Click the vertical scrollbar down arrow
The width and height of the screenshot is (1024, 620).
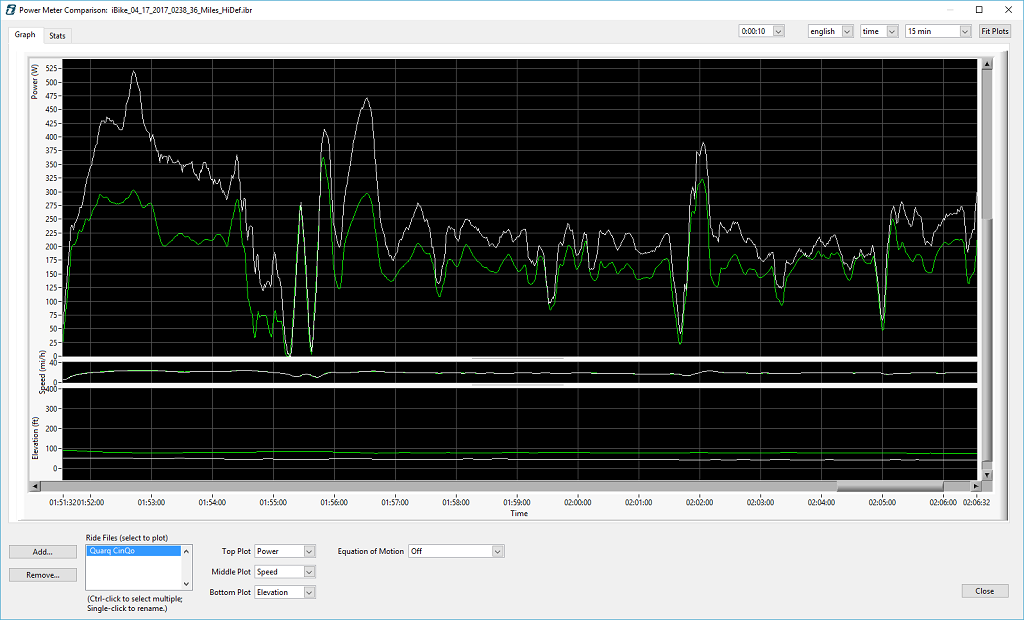(x=987, y=475)
